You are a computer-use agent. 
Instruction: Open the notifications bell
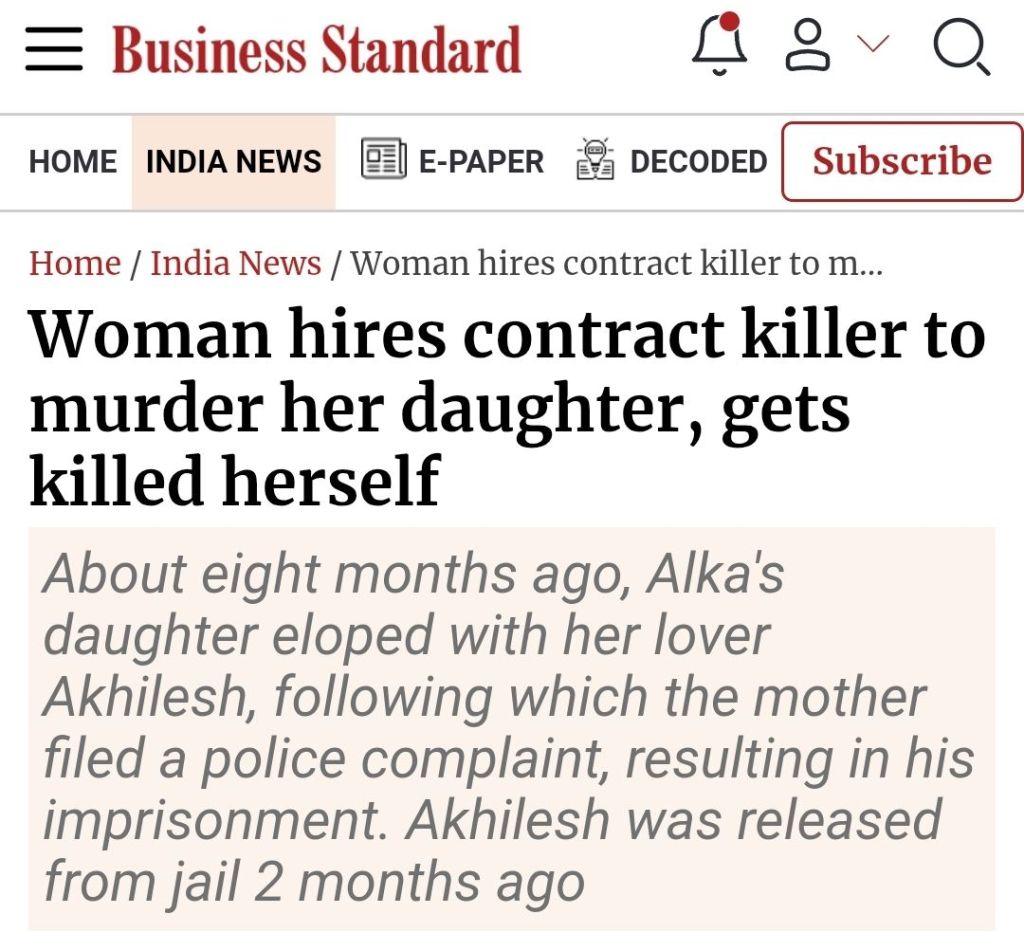719,47
